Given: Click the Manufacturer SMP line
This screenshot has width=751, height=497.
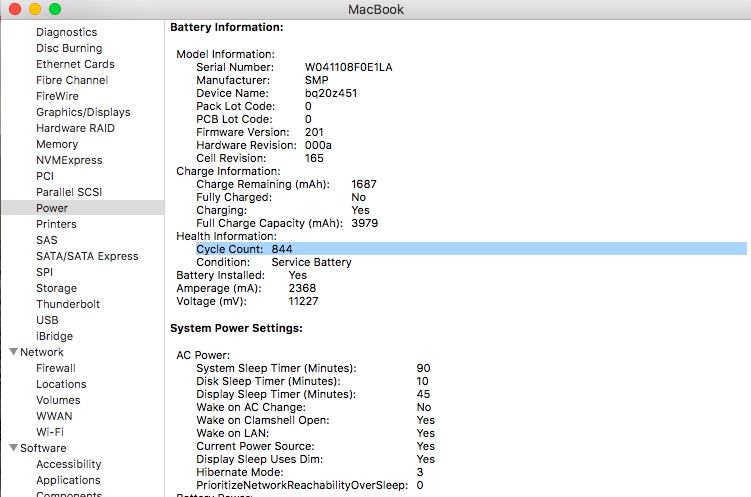Looking at the screenshot, I should (x=262, y=80).
